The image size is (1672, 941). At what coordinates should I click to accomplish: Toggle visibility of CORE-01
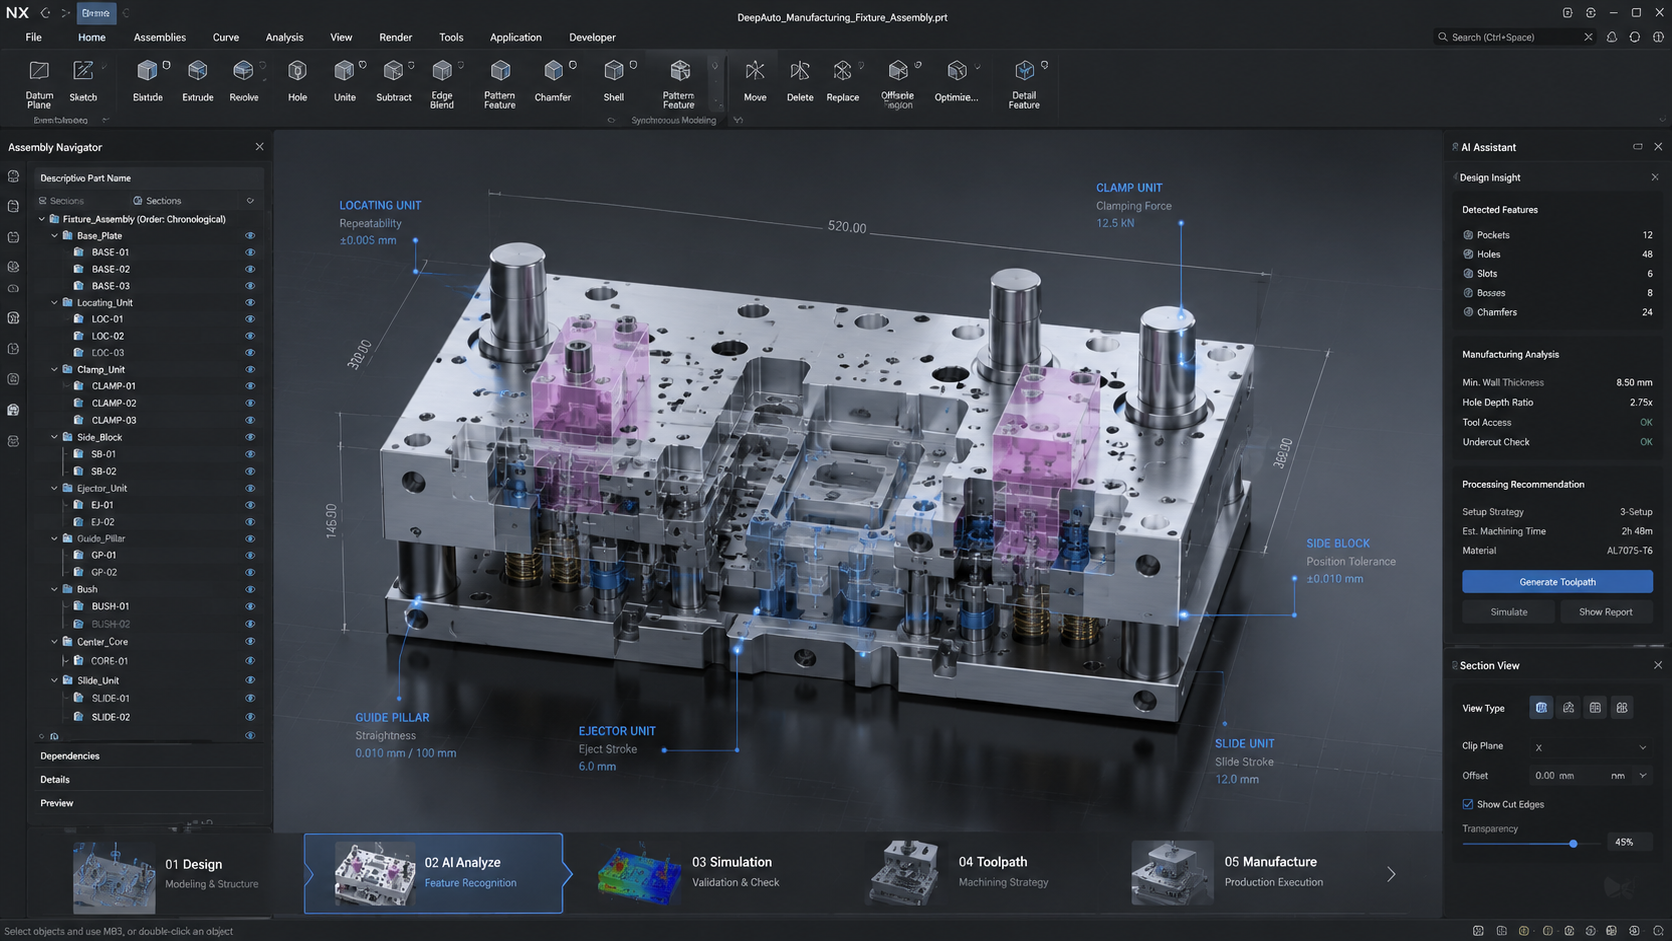[x=250, y=661]
